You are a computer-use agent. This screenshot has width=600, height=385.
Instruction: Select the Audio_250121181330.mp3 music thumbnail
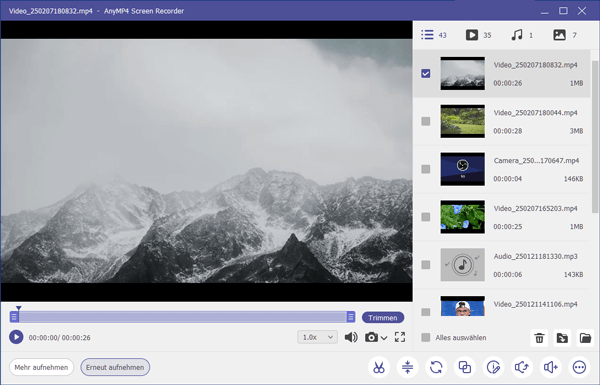(x=462, y=265)
